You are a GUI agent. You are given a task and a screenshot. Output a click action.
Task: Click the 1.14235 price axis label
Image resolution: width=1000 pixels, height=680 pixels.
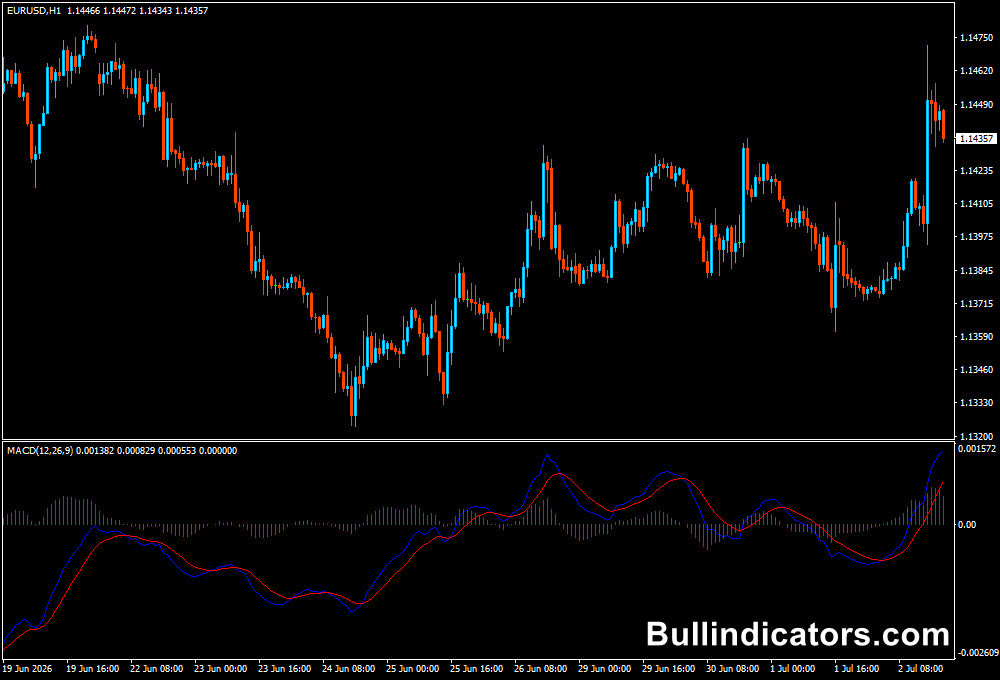(976, 171)
